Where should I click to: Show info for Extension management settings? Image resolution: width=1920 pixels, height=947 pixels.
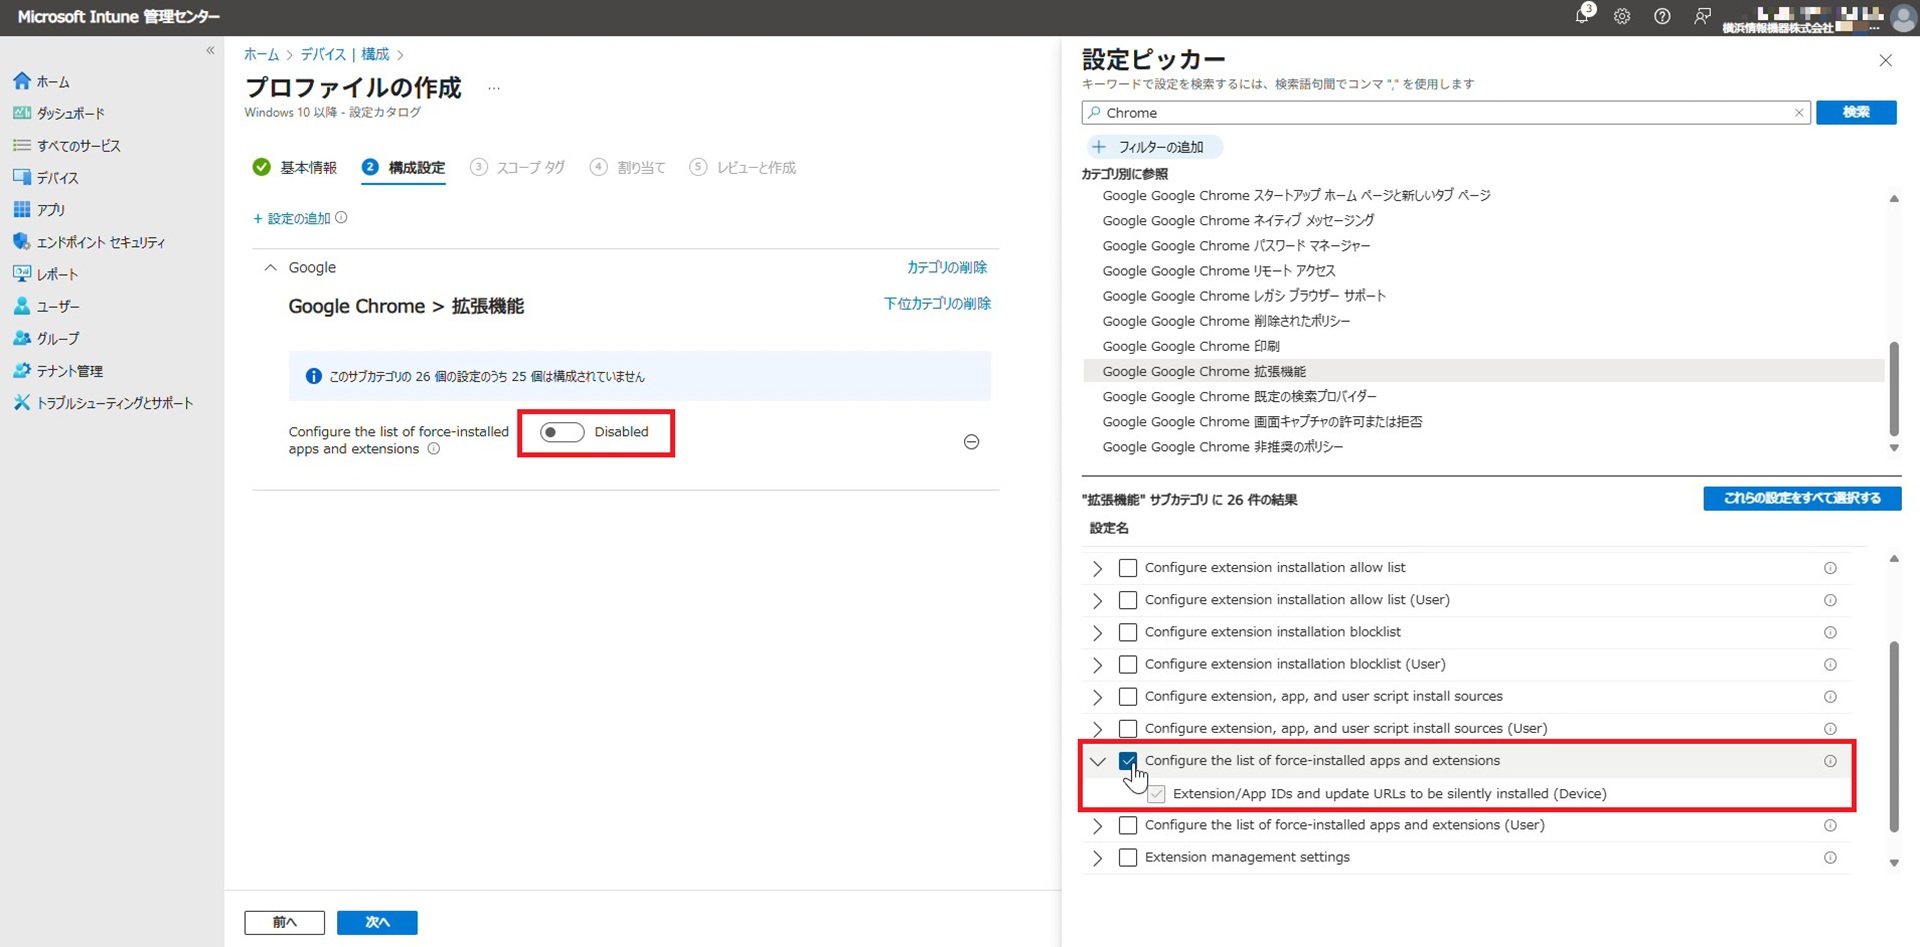click(1830, 858)
